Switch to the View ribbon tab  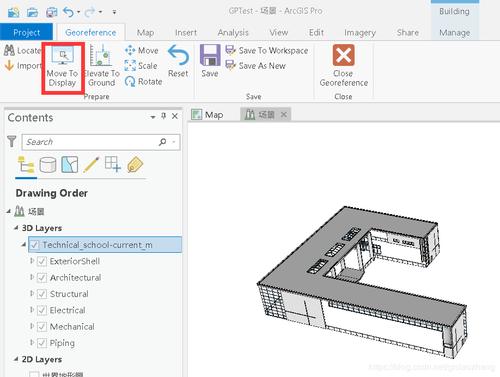coord(279,32)
